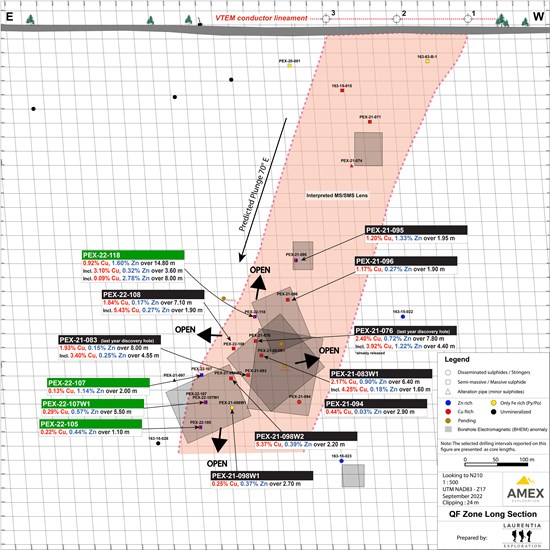The height and width of the screenshot is (550, 550).
Task: Click the note about selected drilling intervals
Action: pyautogui.click(x=493, y=446)
